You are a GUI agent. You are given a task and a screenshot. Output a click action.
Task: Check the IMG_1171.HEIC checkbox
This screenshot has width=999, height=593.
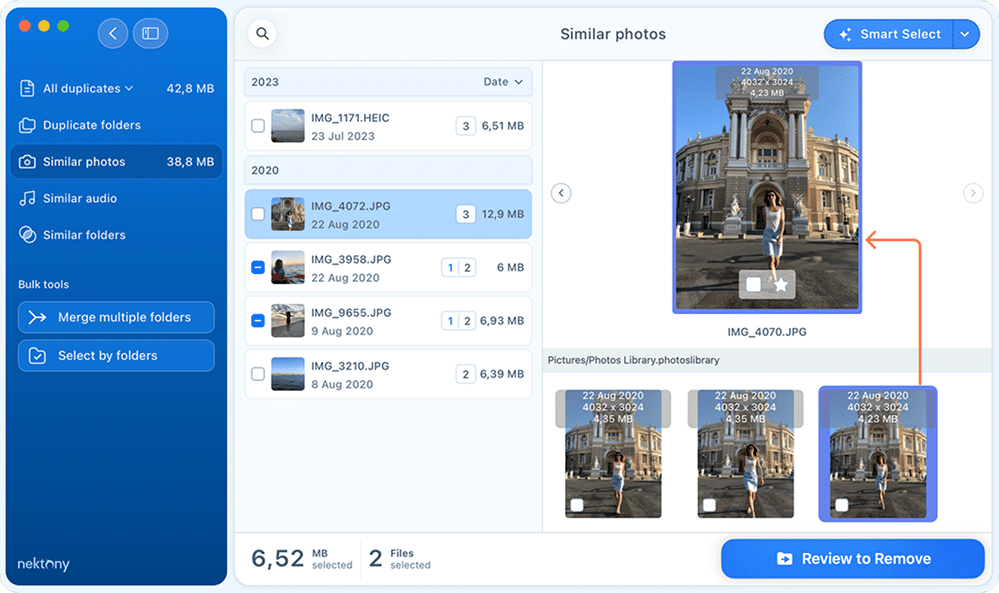click(257, 125)
